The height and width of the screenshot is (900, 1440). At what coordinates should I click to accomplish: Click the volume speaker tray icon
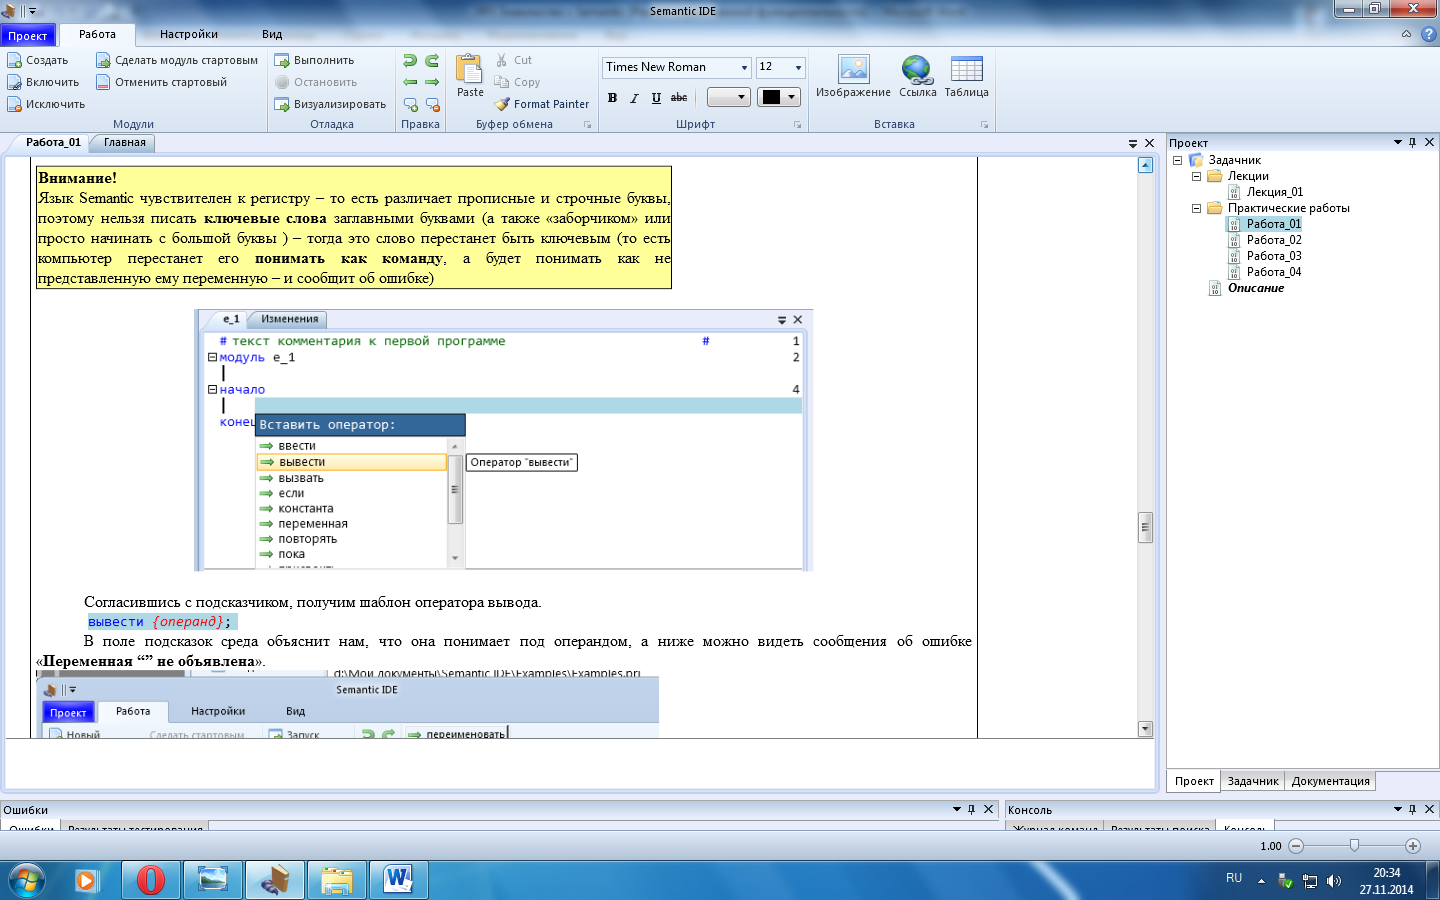click(1333, 881)
